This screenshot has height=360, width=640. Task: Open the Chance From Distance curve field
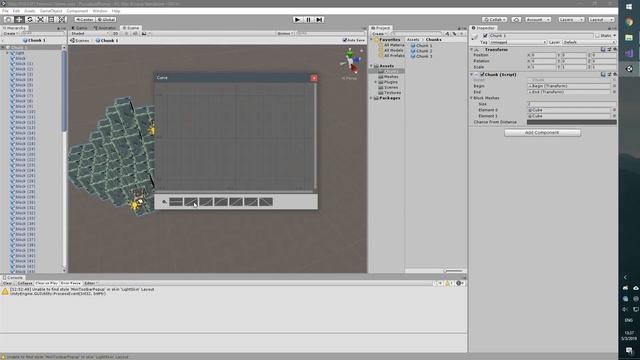571,122
